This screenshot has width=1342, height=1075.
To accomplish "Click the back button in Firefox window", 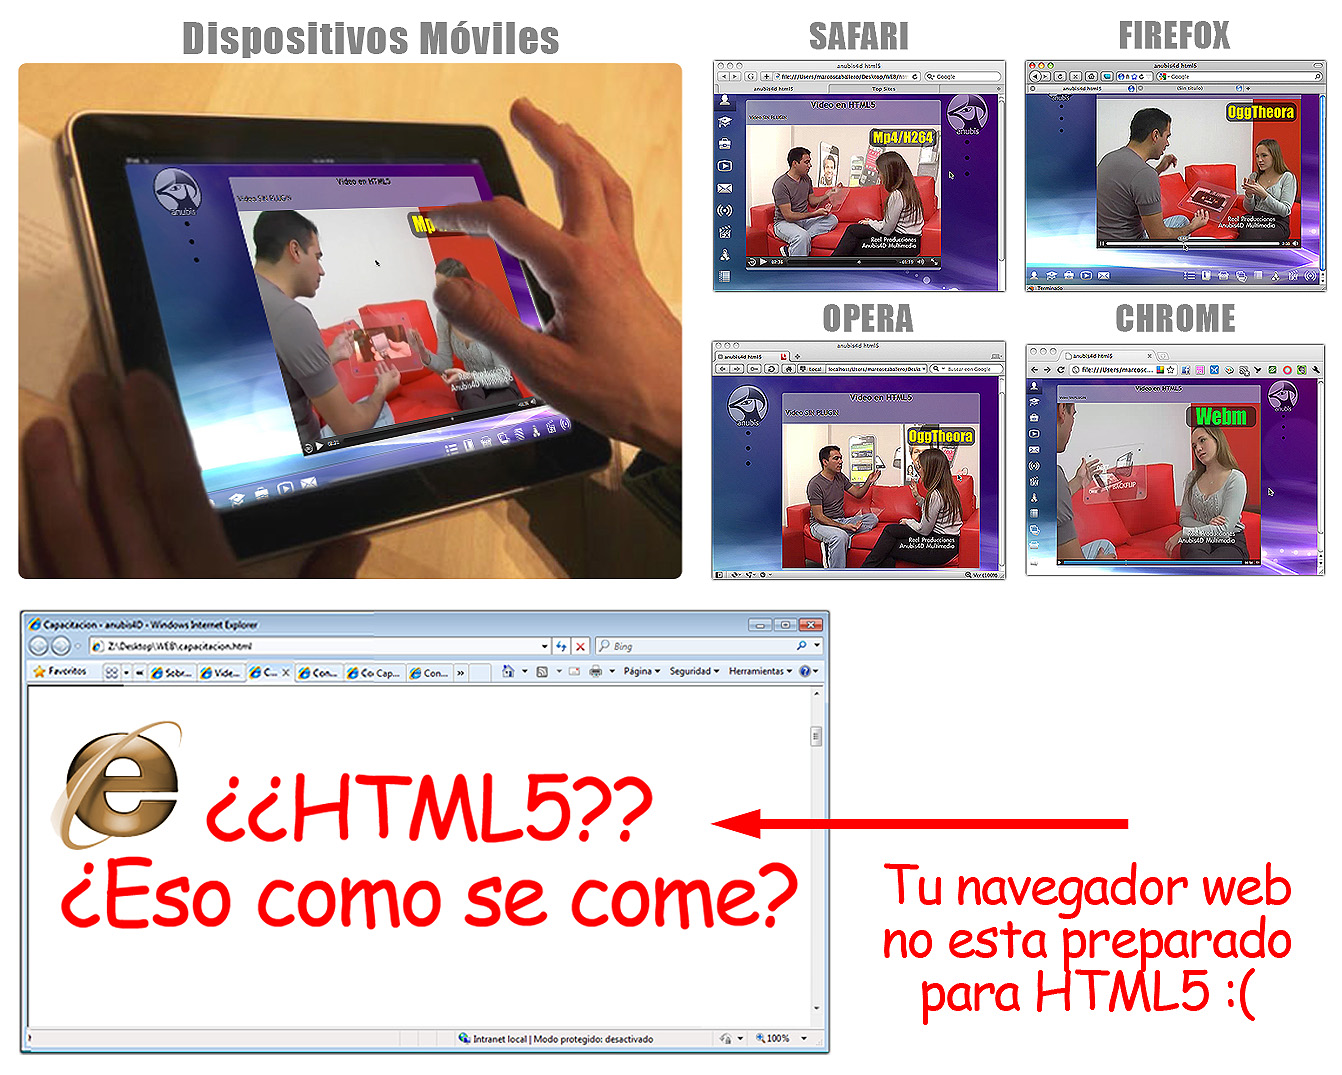I will [x=1035, y=76].
